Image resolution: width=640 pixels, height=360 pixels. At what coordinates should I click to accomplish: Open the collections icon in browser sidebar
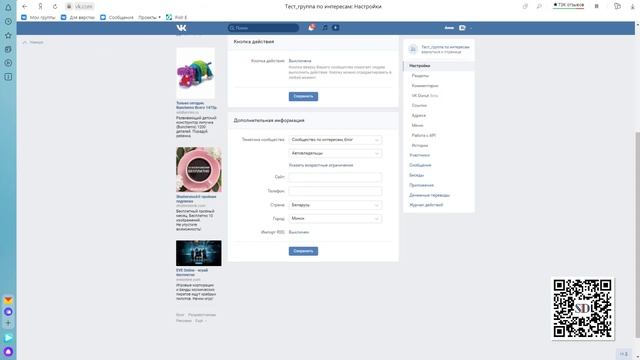pos(8,49)
